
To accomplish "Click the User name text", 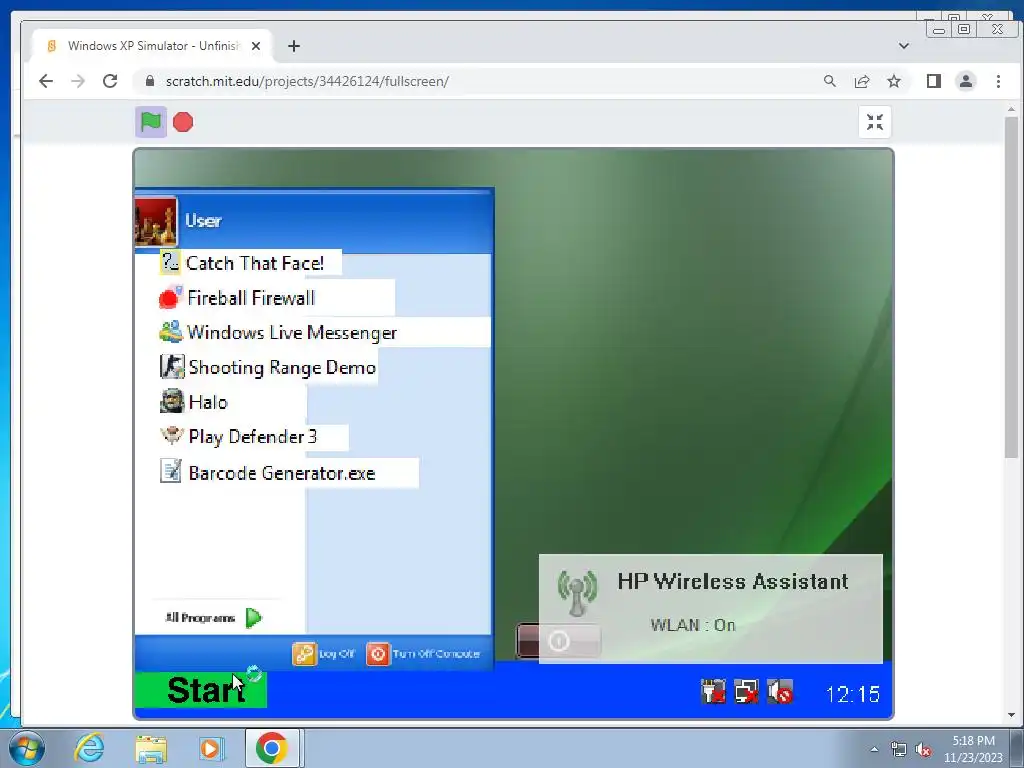I will click(x=203, y=220).
